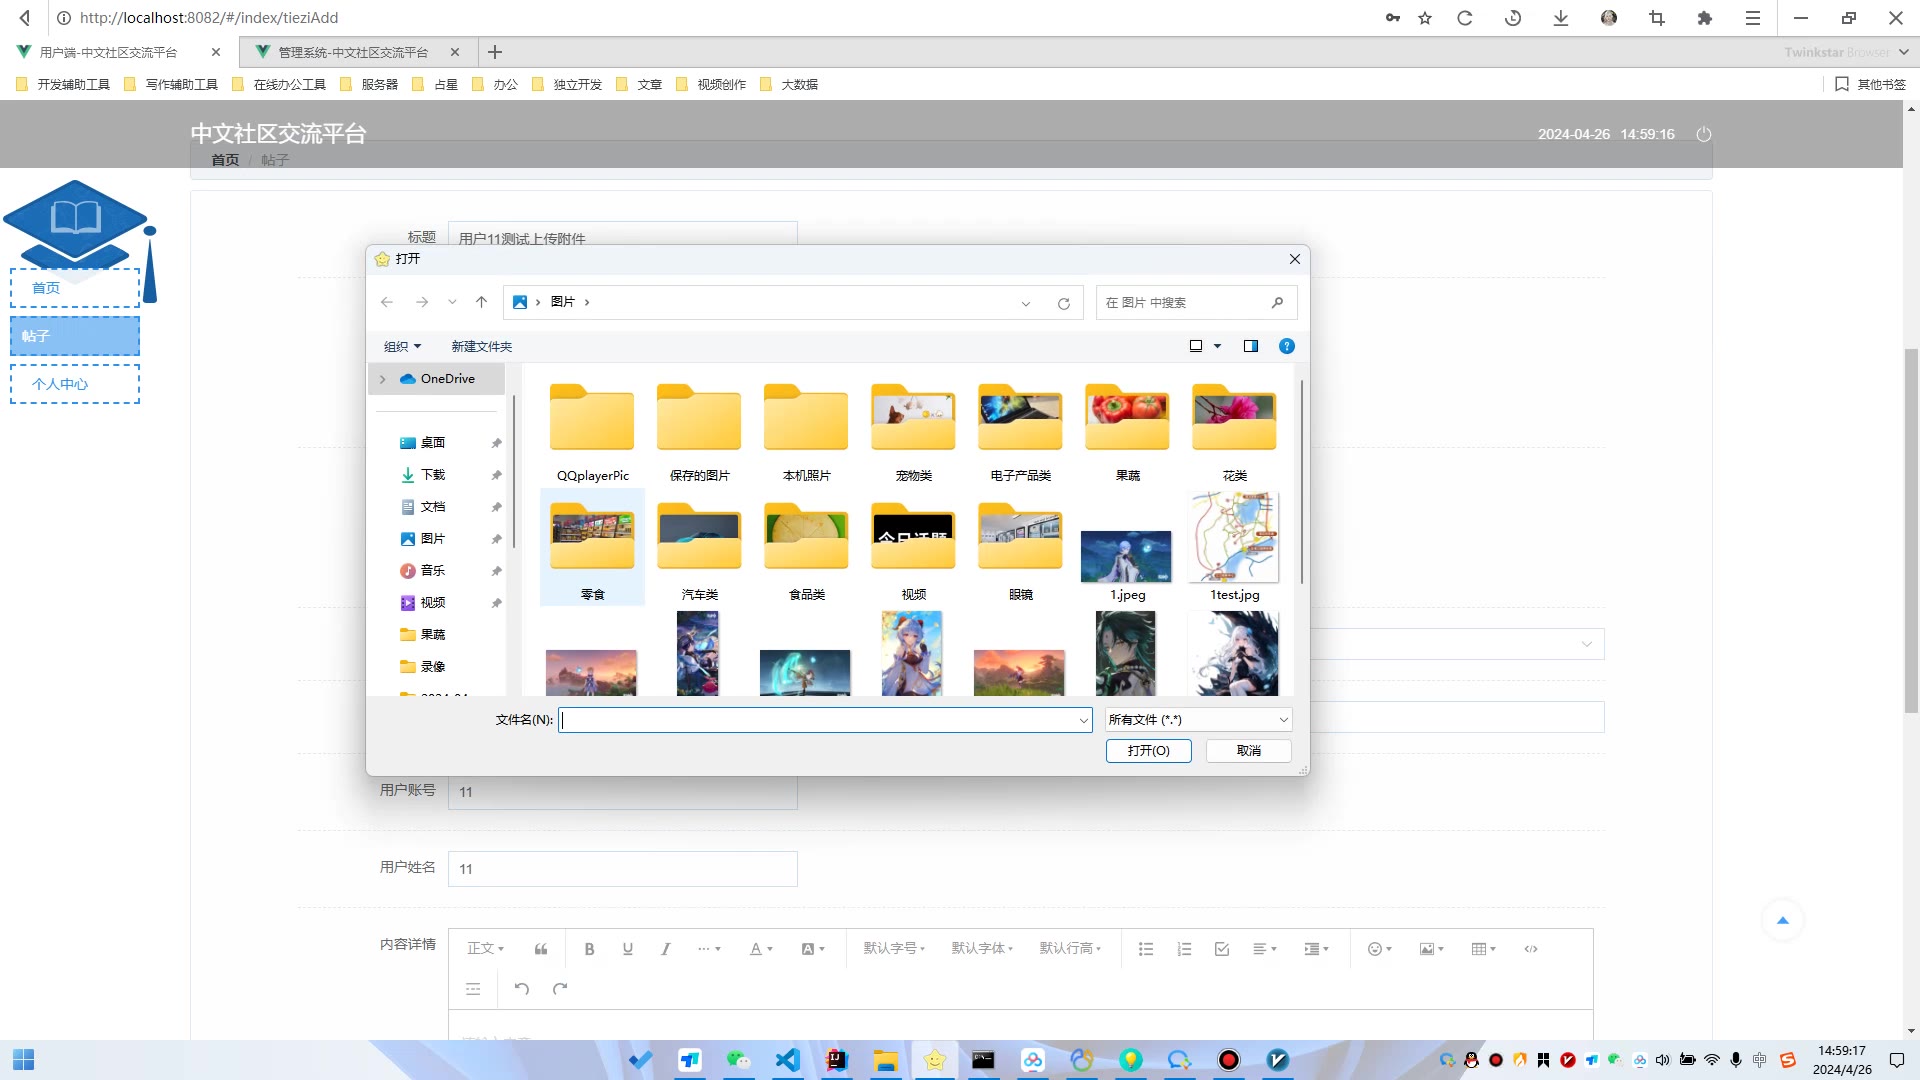1920x1080 pixels.
Task: Click the logout power icon in header
Action: [1704, 134]
